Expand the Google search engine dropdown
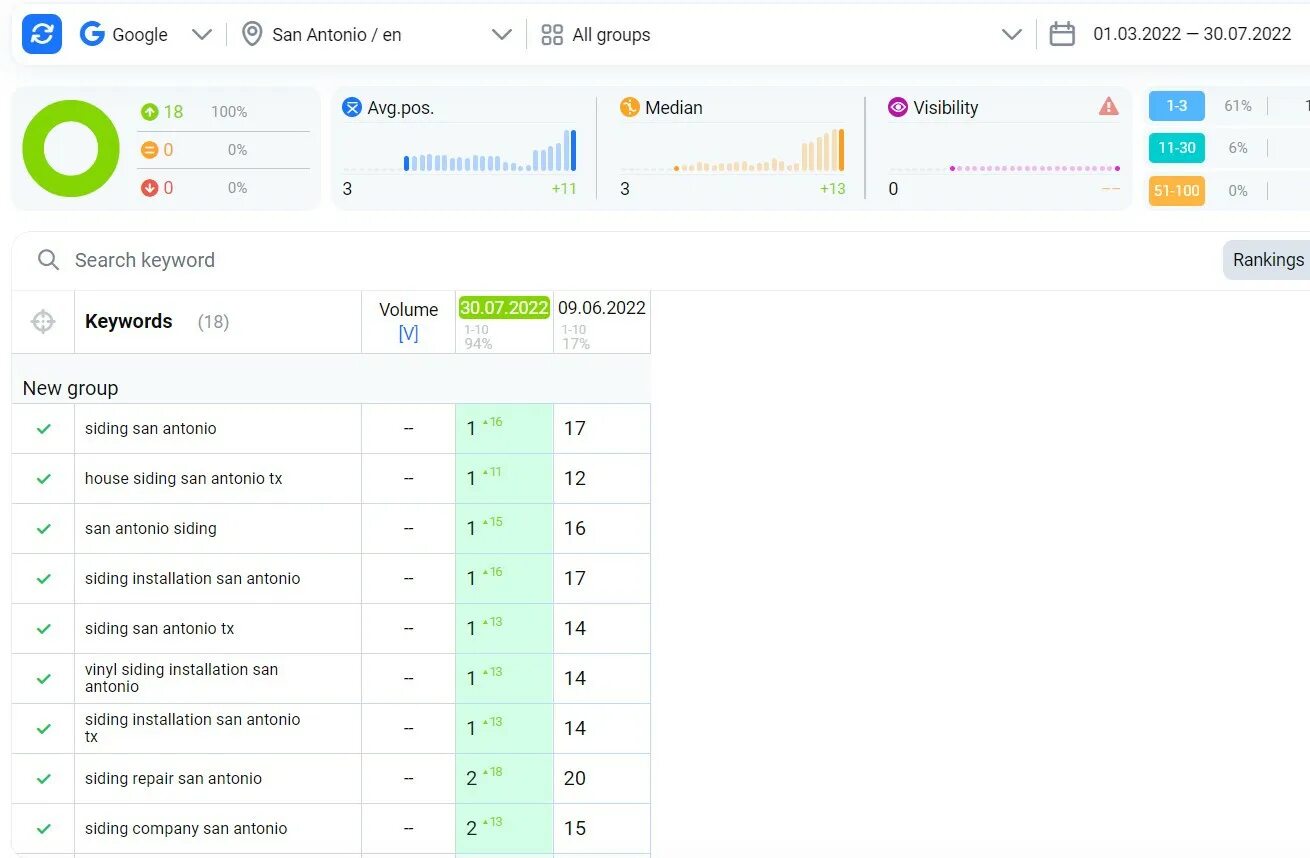1310x858 pixels. [202, 35]
